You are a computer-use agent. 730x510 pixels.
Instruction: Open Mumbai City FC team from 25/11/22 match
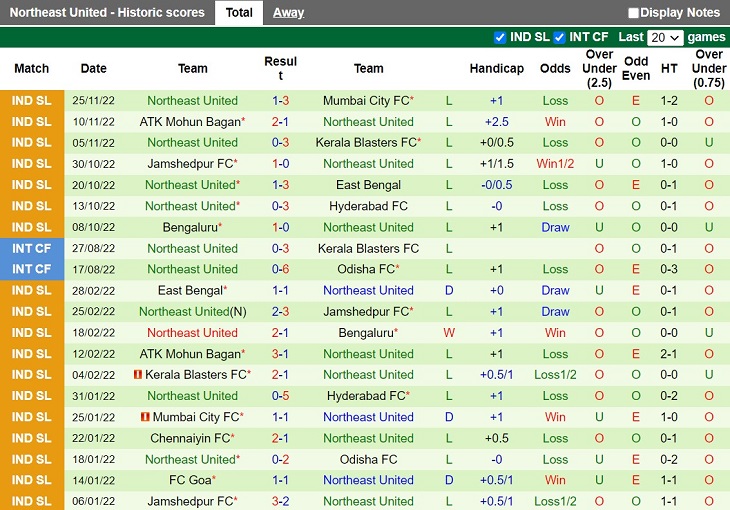(x=365, y=101)
